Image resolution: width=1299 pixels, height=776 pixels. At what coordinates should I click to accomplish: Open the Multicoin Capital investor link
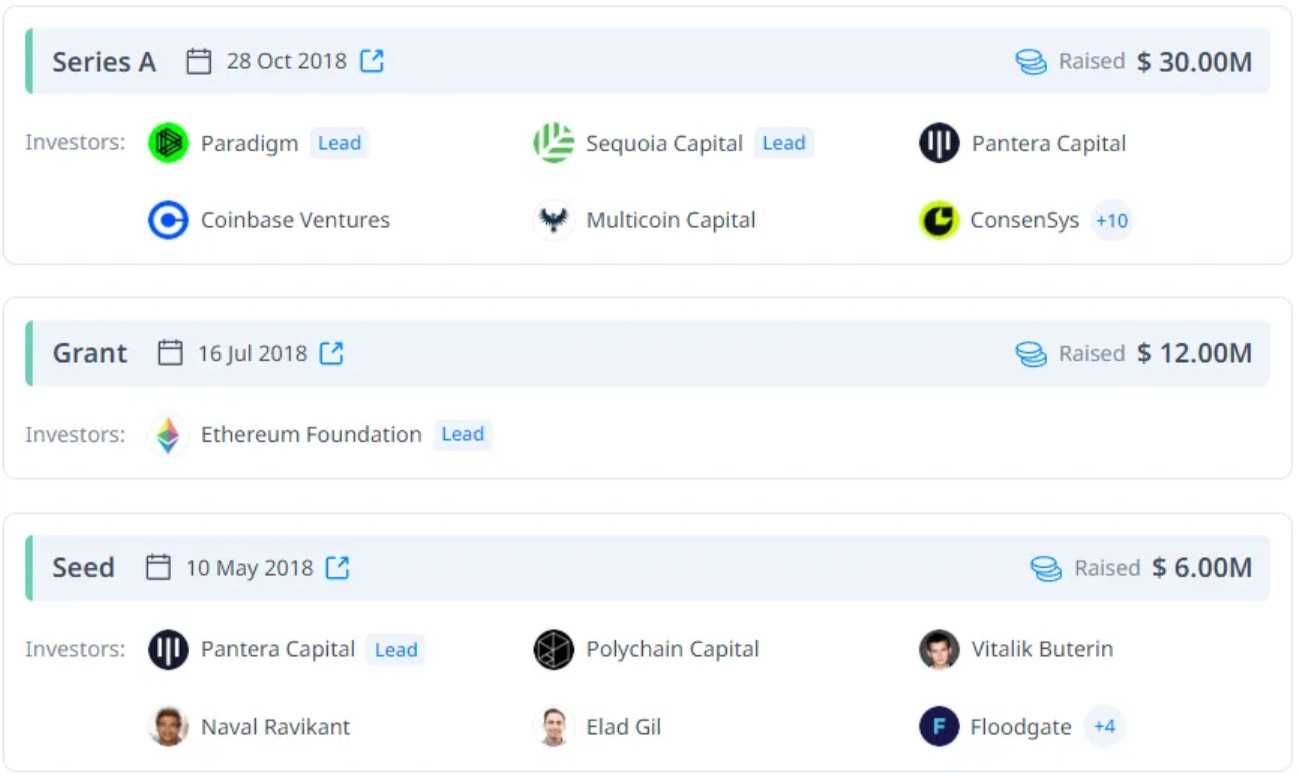coord(671,220)
